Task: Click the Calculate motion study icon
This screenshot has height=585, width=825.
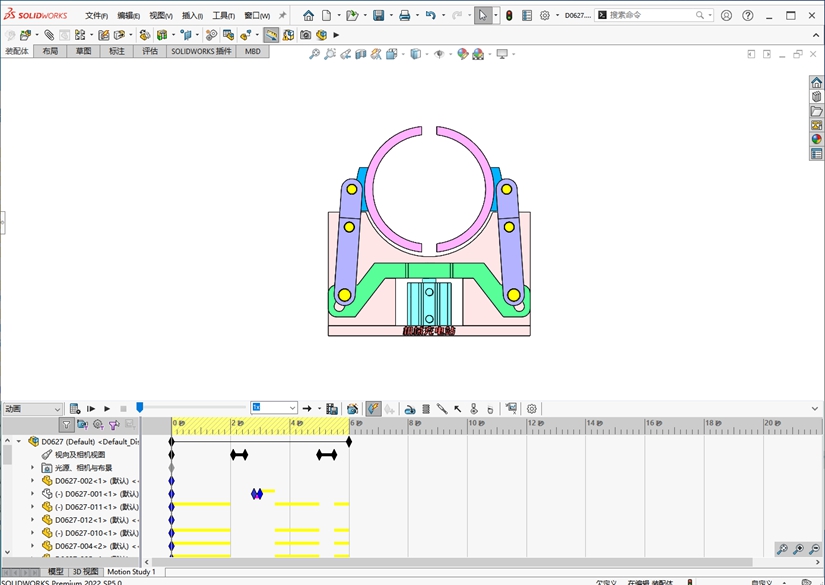Action: click(74, 409)
